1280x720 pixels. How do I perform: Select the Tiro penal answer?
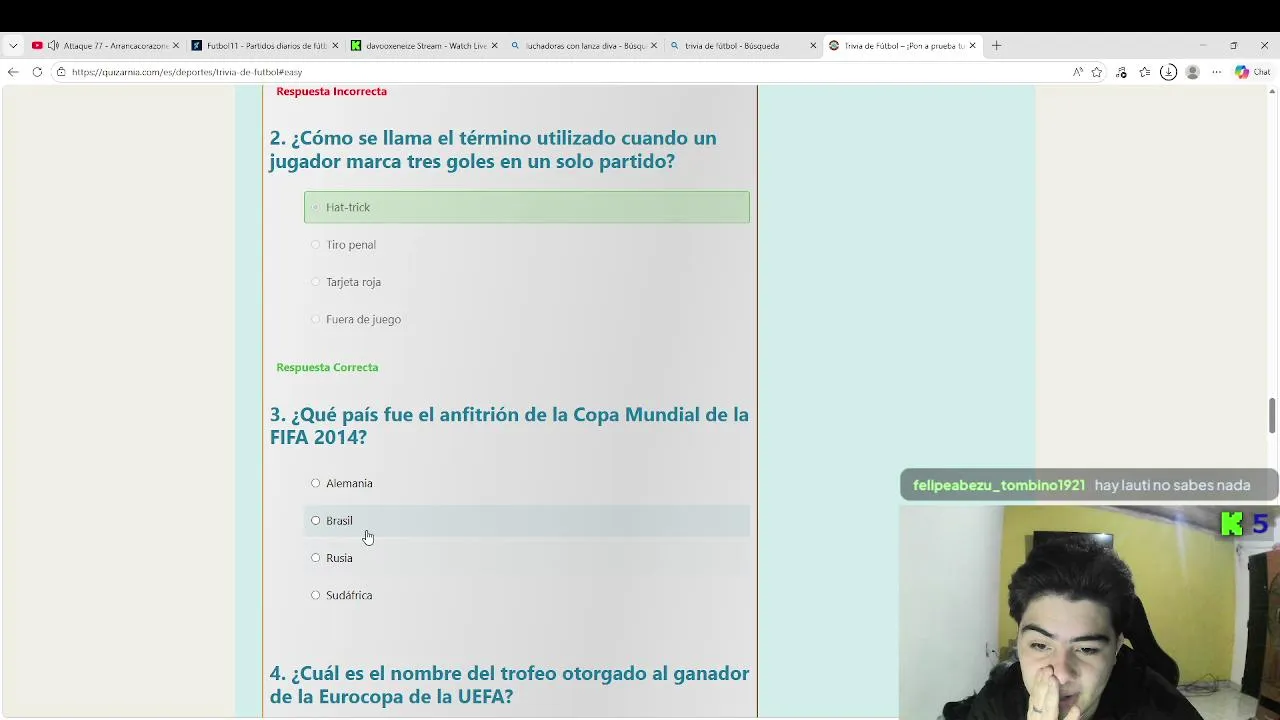pos(527,244)
